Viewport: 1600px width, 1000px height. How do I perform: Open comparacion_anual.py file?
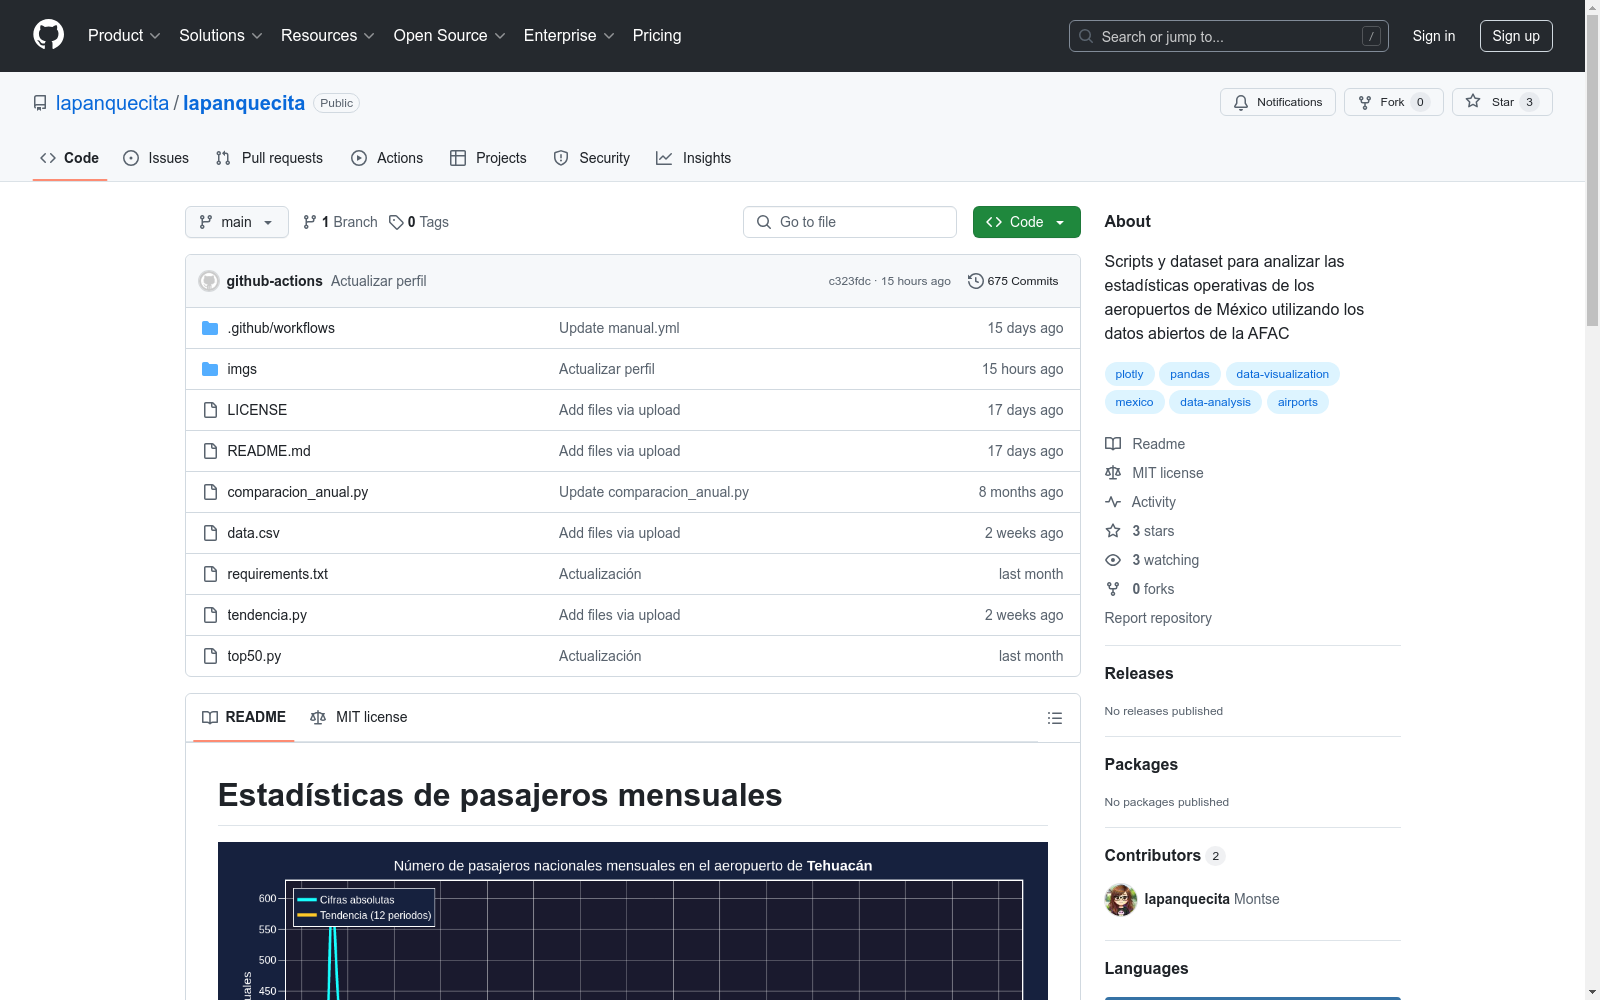[298, 492]
